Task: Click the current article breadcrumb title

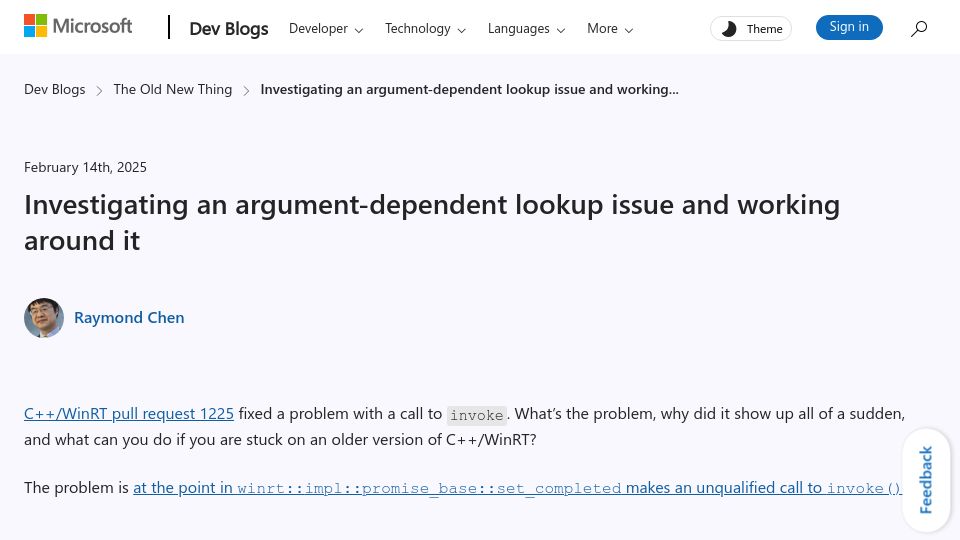Action: 469,89
